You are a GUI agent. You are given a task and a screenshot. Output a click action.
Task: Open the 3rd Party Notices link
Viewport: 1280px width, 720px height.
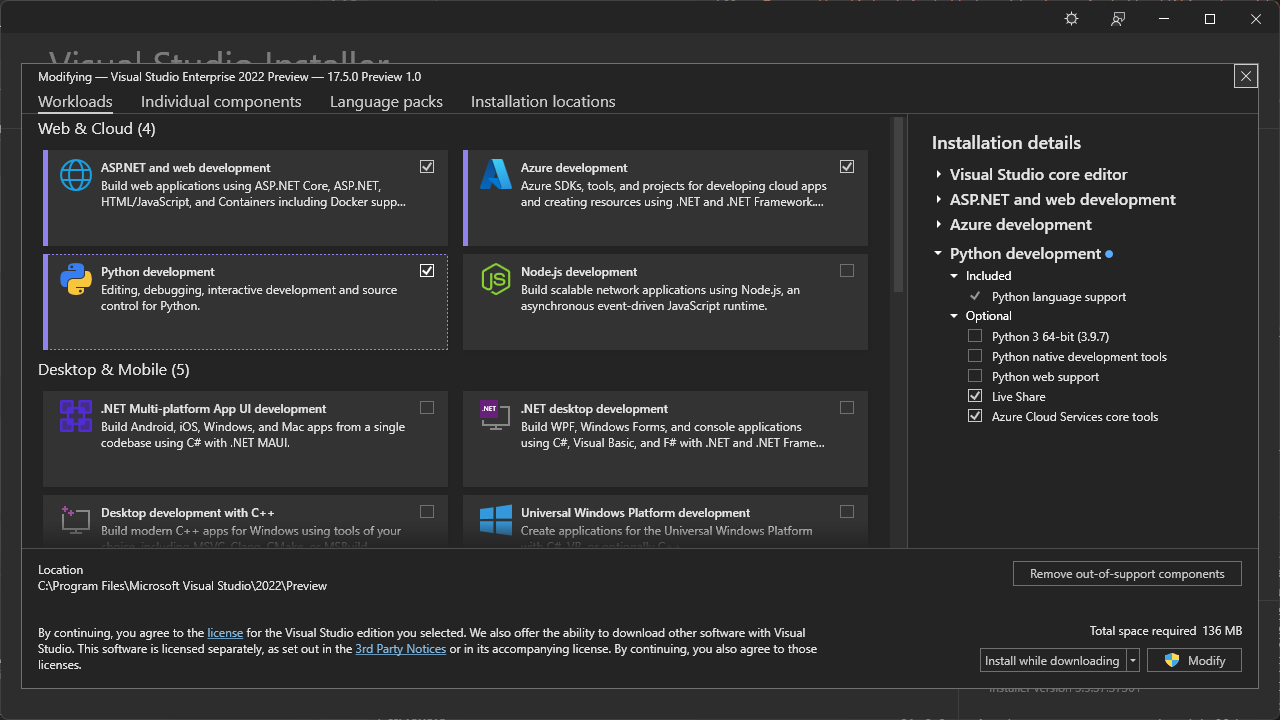400,649
